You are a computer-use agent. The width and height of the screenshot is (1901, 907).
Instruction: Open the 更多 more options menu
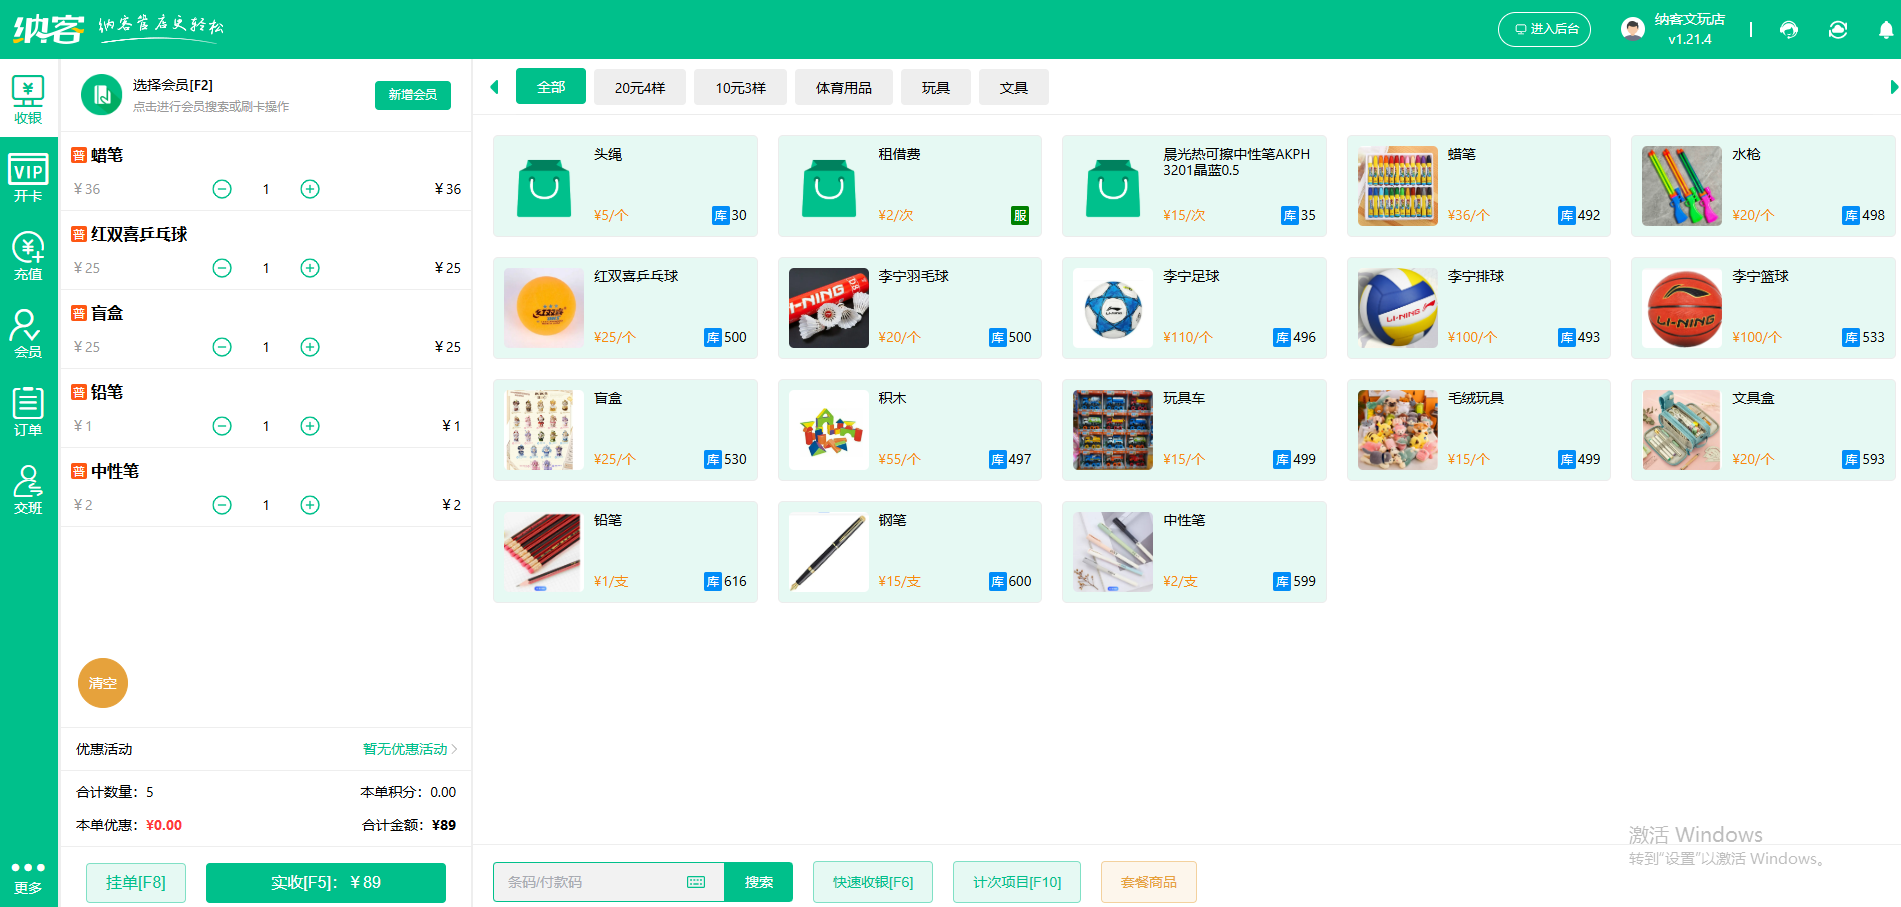[x=28, y=876]
